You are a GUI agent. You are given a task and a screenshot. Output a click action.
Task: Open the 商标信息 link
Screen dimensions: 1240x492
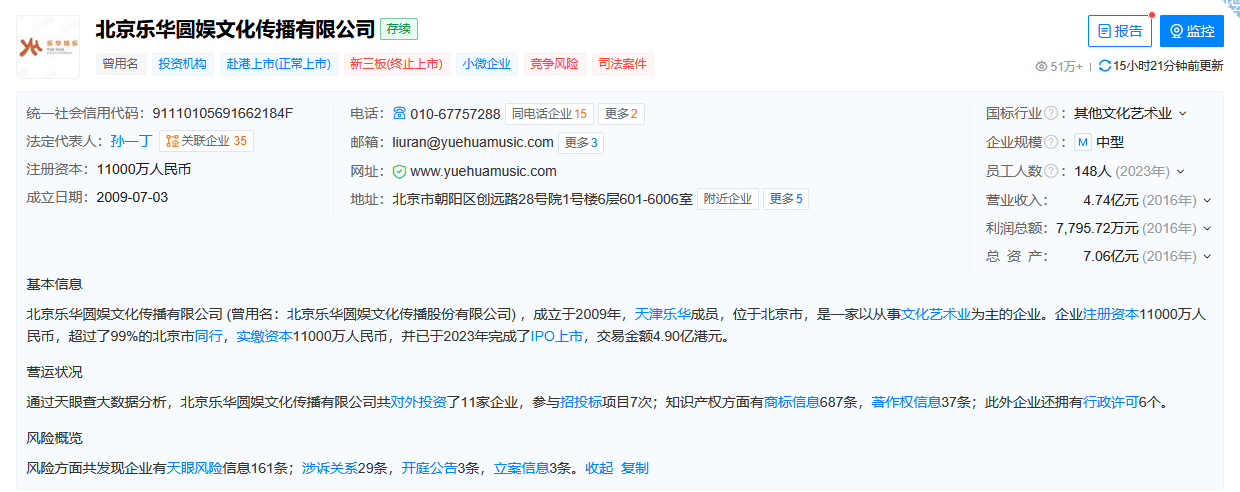click(792, 403)
